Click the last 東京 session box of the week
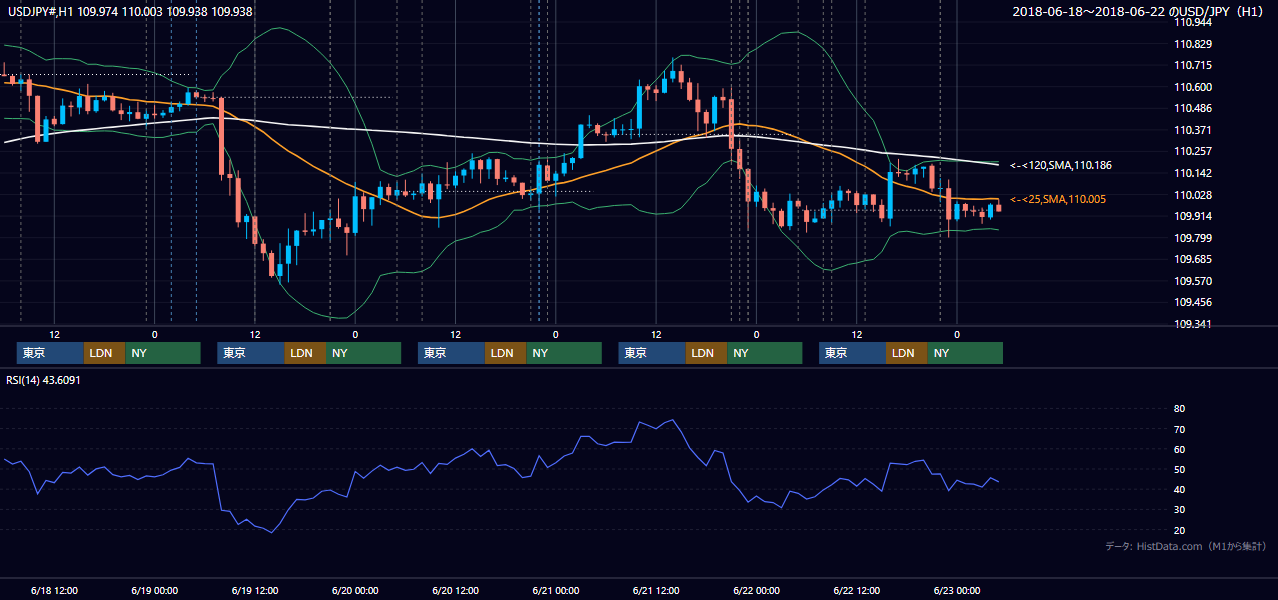 tap(852, 353)
